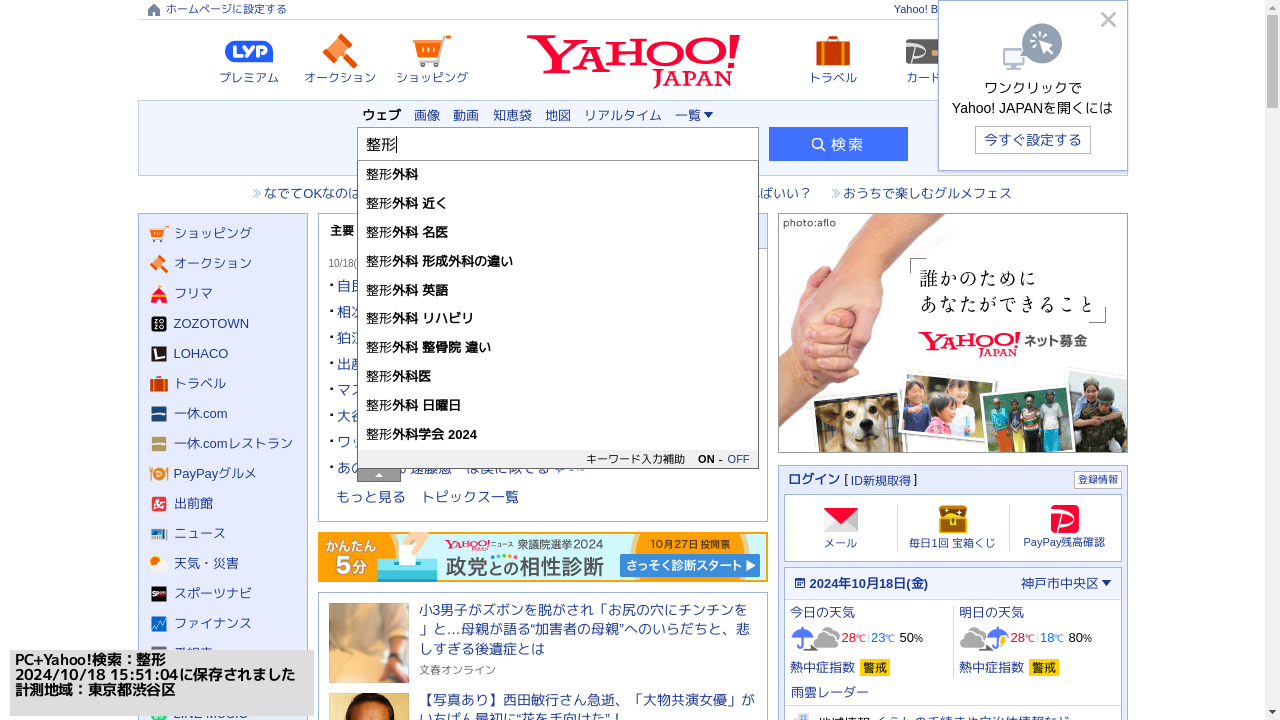The image size is (1280, 720).
Task: Open the Travel suitcase icon in header
Action: 833,51
